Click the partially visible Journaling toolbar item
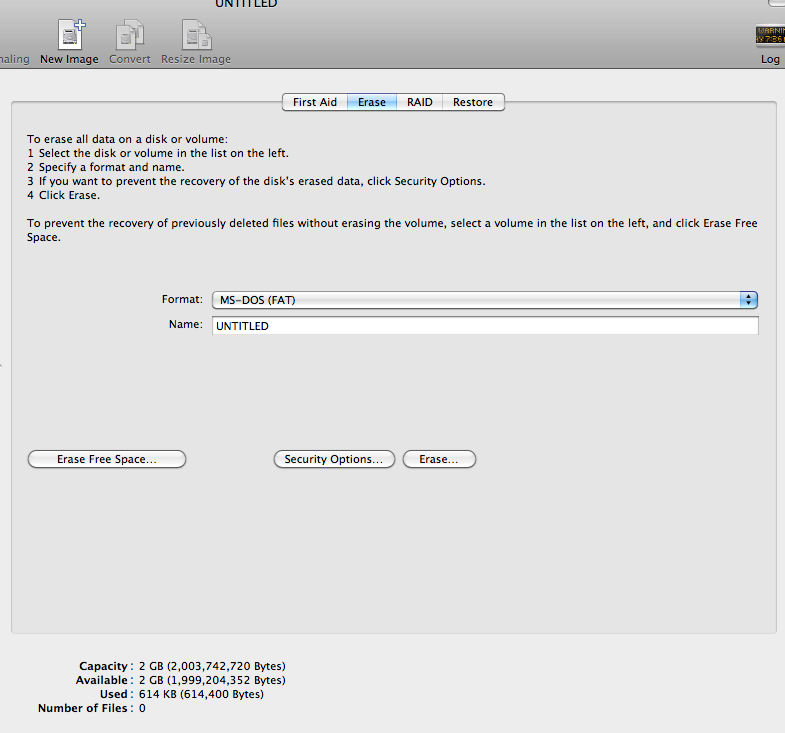 point(14,59)
